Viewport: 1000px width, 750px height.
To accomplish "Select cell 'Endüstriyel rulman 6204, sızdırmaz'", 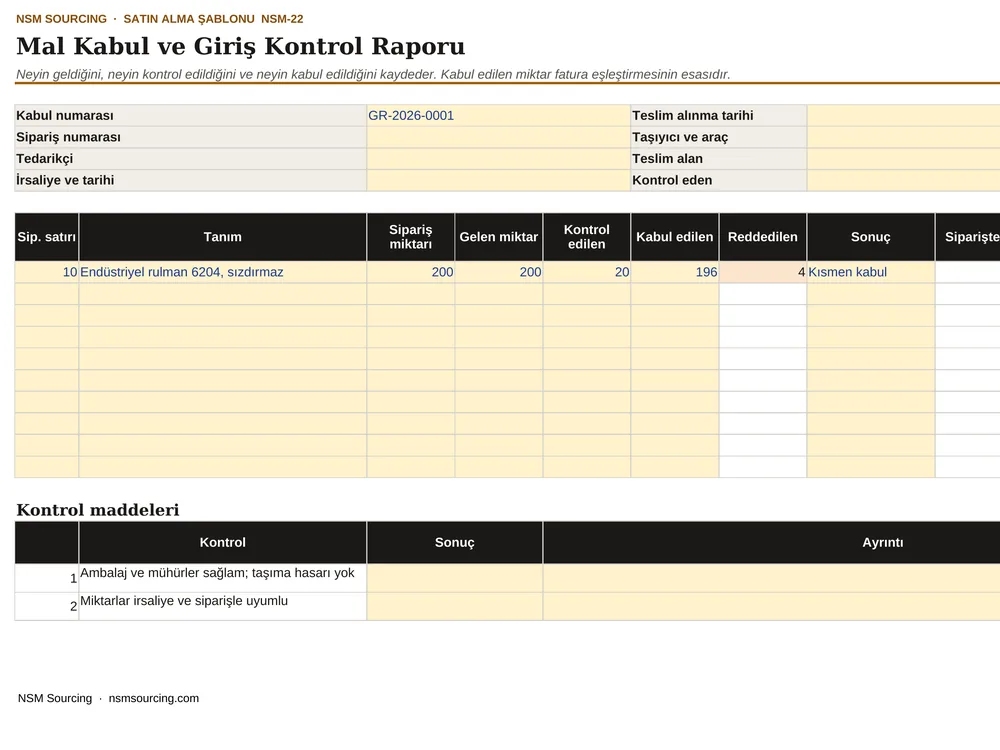I will [x=223, y=272].
